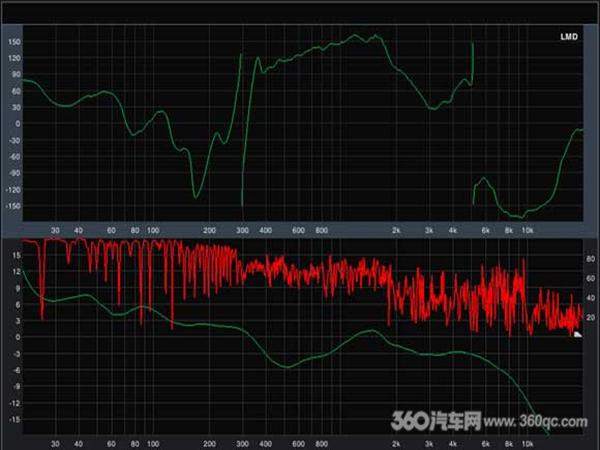Select the white triangle marker at right edge
This screenshot has height=450, width=600.
(578, 334)
